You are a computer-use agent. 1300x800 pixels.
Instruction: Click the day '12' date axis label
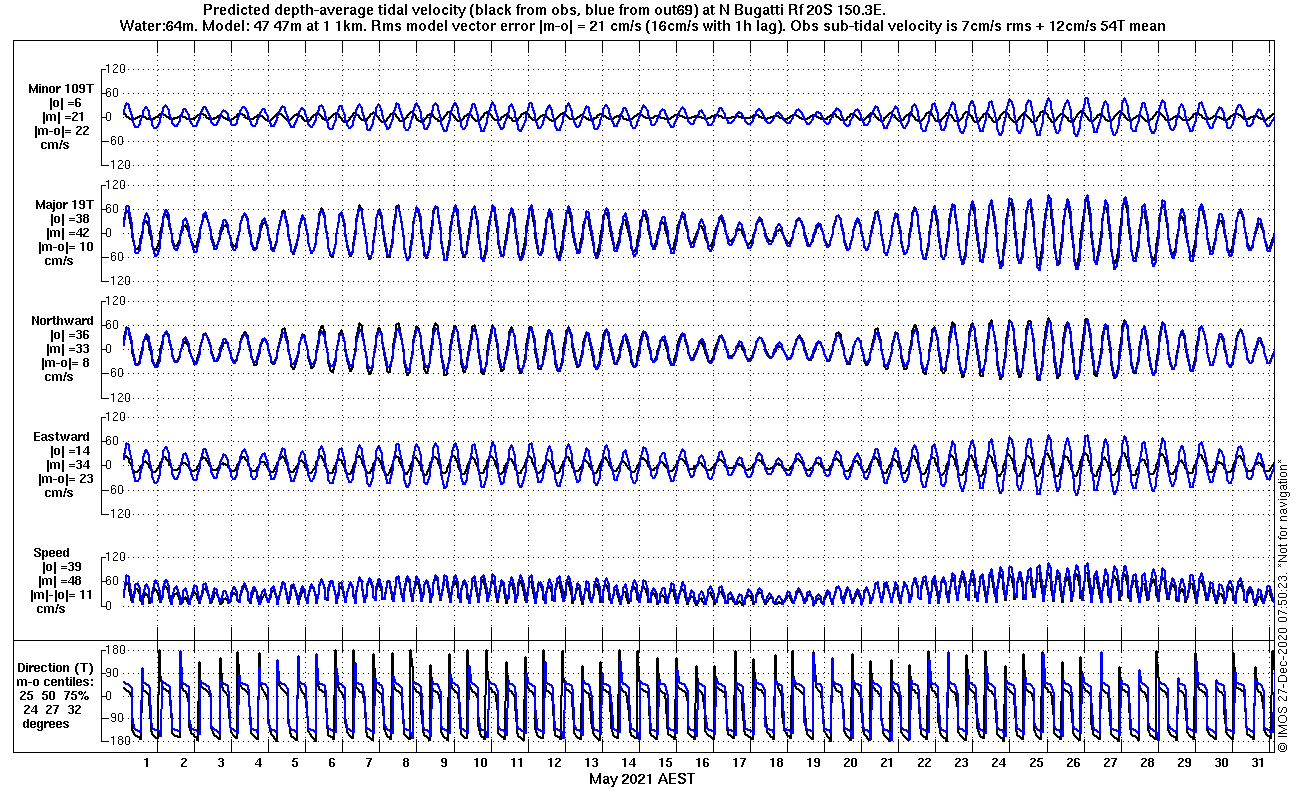click(554, 763)
